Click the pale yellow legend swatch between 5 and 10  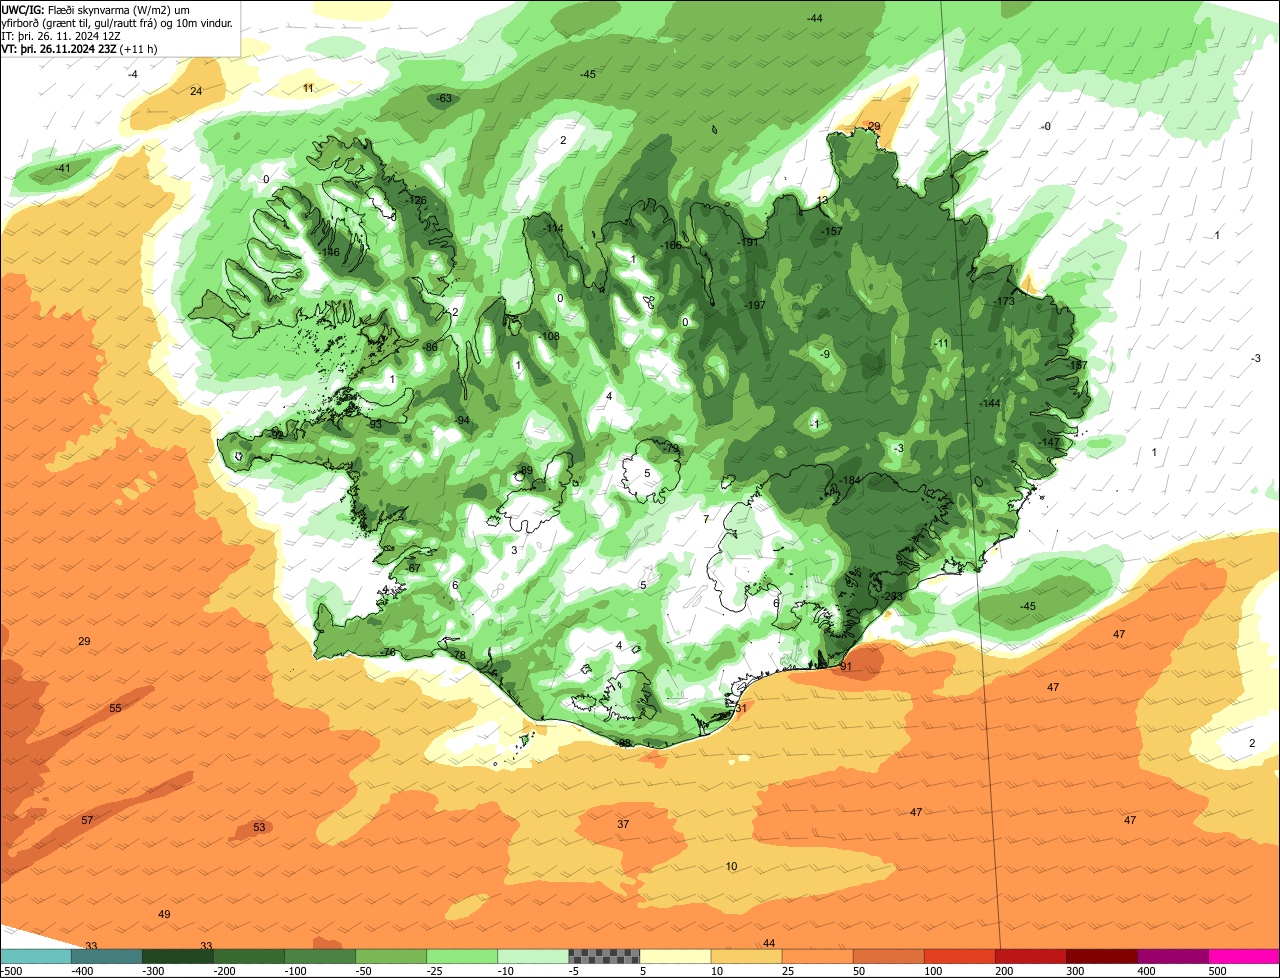(x=675, y=956)
